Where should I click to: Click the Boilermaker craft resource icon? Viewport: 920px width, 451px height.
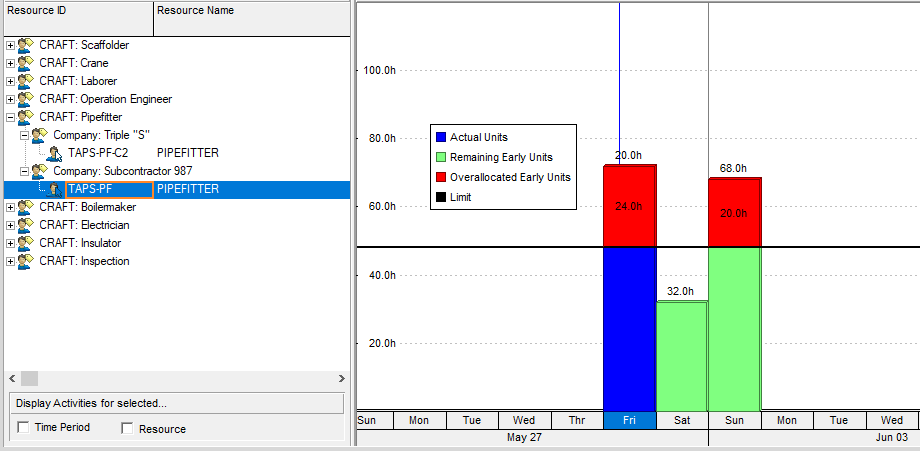coord(26,207)
